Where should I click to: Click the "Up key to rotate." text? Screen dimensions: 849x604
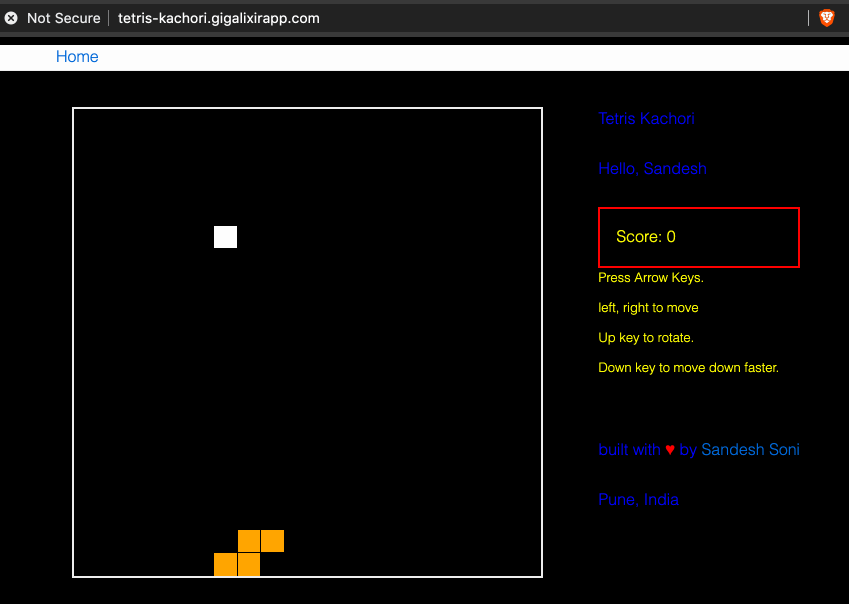click(x=646, y=338)
